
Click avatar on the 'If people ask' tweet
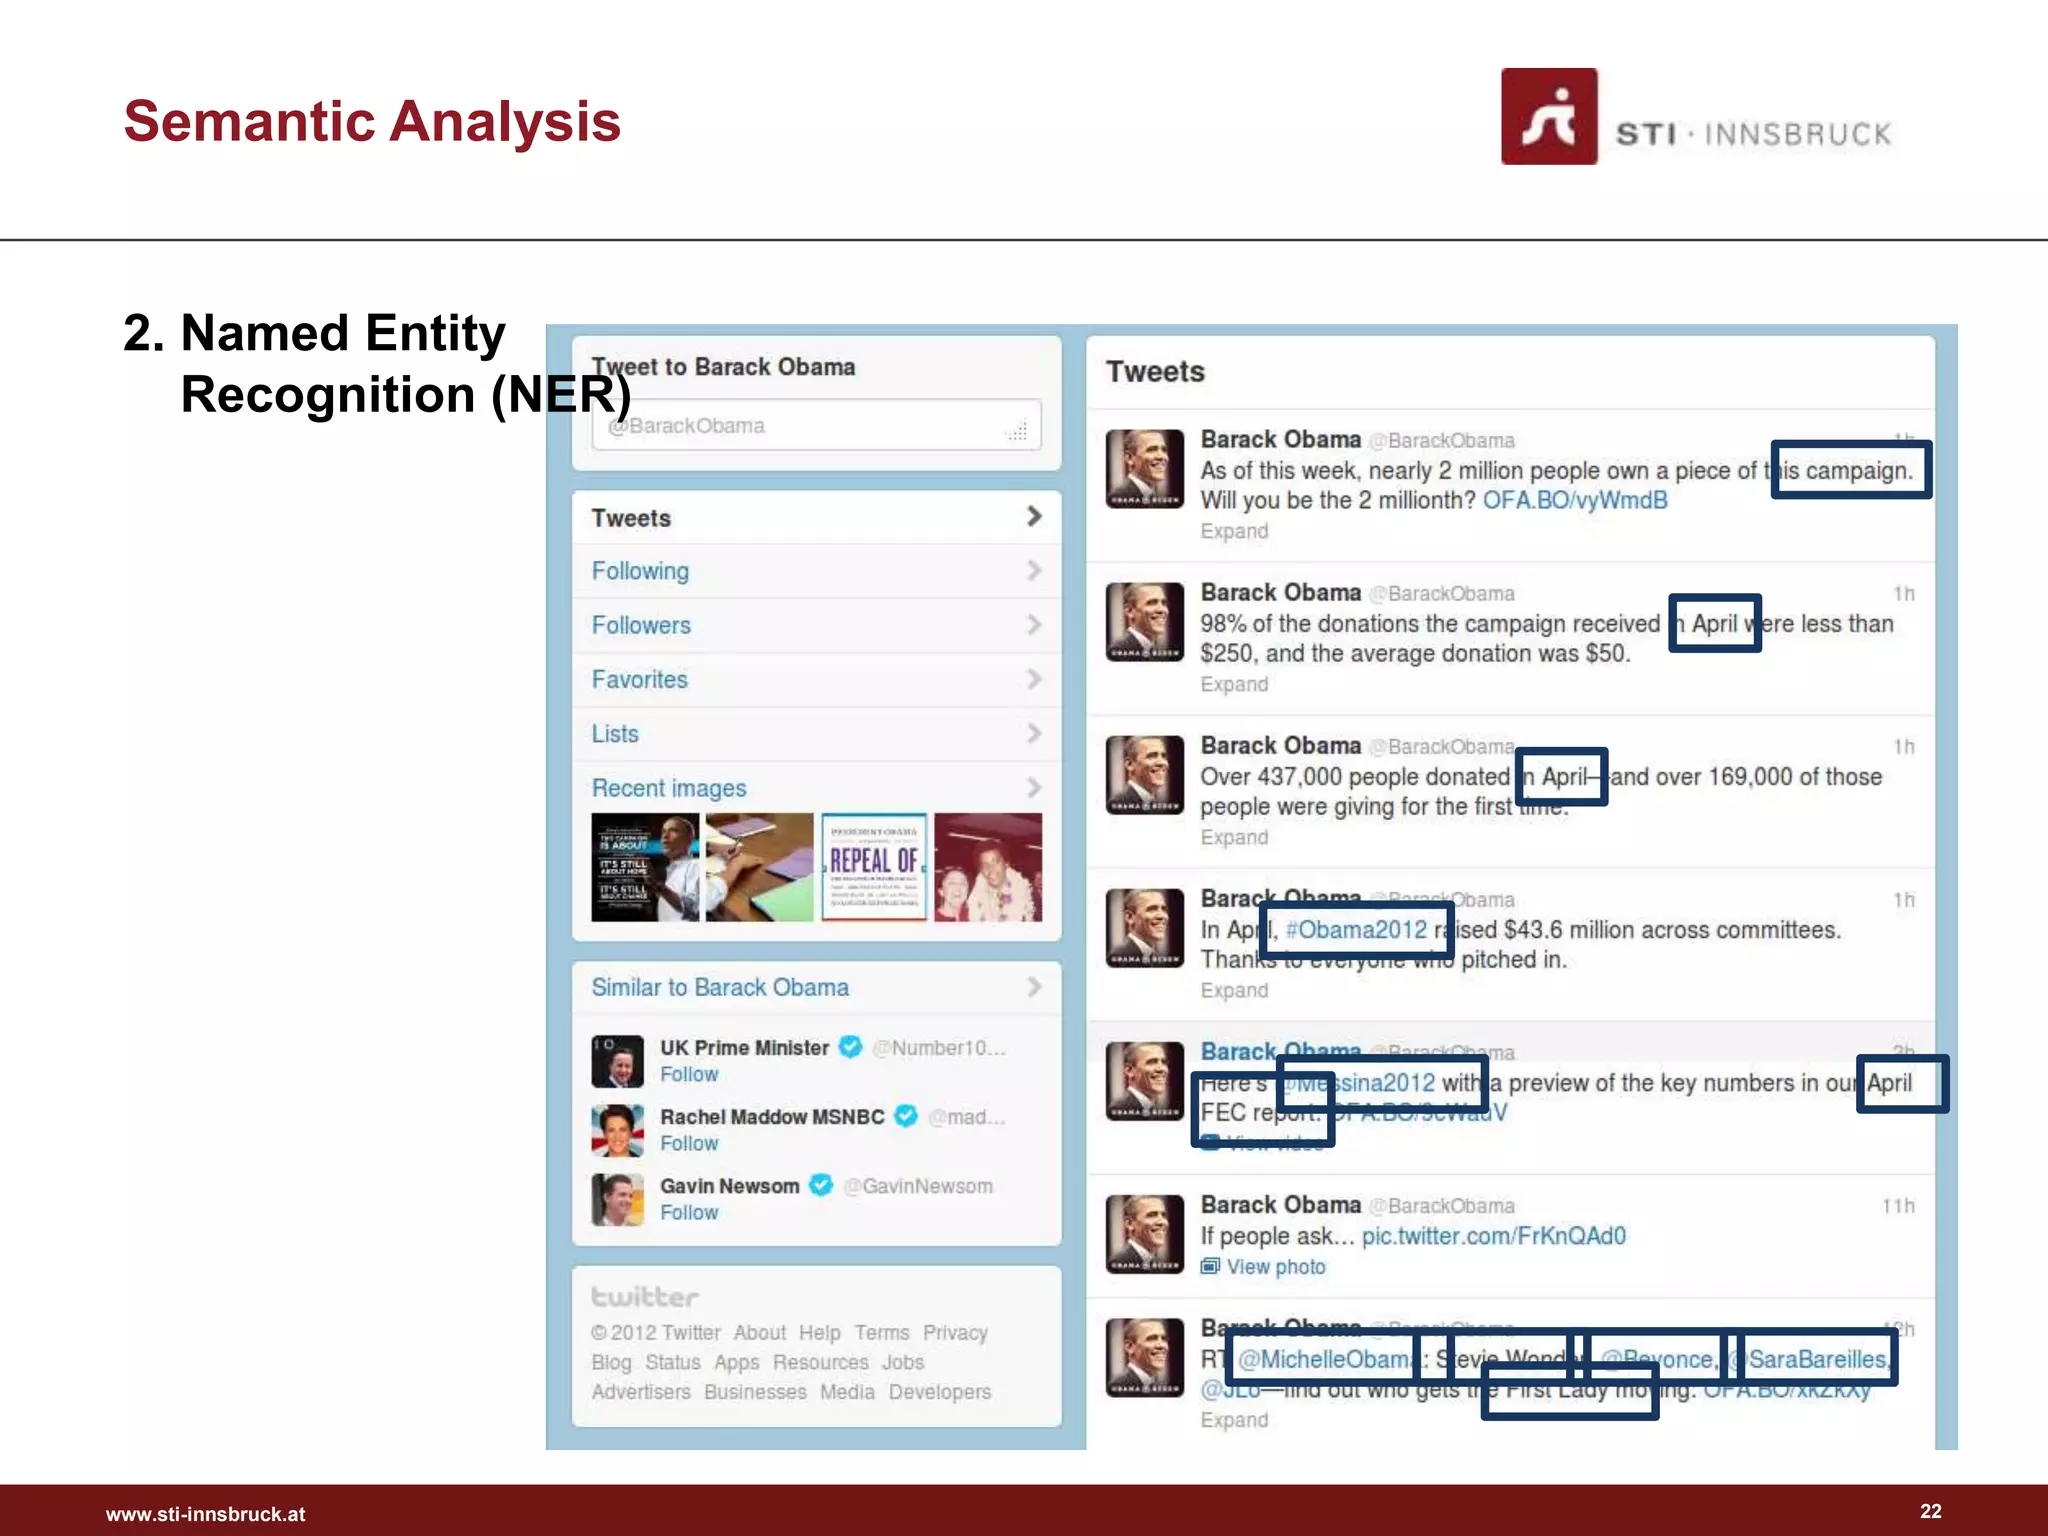point(1145,1234)
